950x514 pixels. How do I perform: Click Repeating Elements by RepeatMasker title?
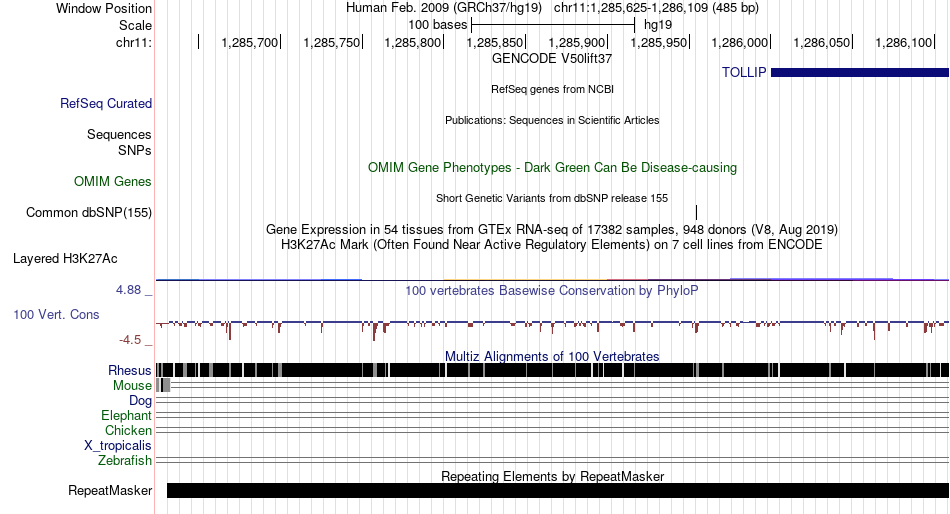click(552, 476)
